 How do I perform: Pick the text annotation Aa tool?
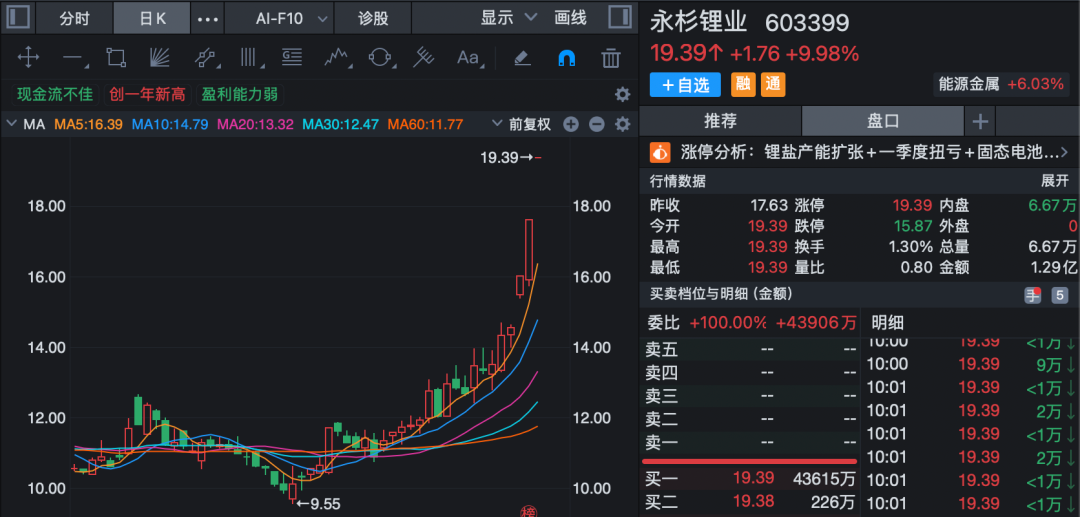[x=468, y=58]
